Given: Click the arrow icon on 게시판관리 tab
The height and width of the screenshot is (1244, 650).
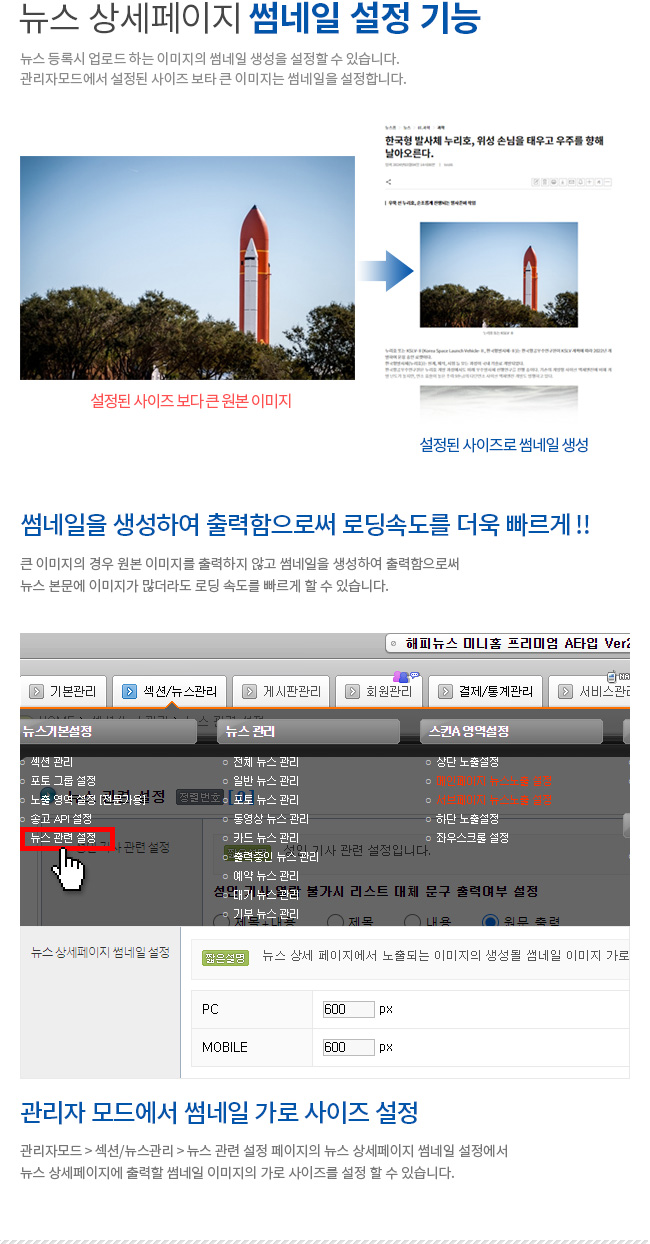Looking at the screenshot, I should coord(249,691).
